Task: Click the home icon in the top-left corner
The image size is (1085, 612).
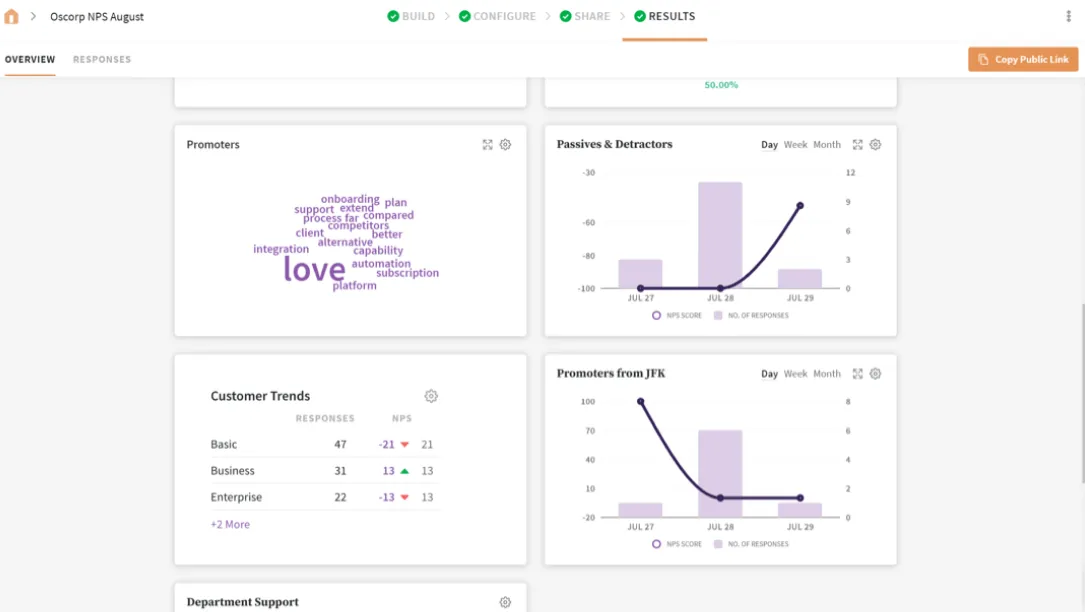Action: click(10, 15)
